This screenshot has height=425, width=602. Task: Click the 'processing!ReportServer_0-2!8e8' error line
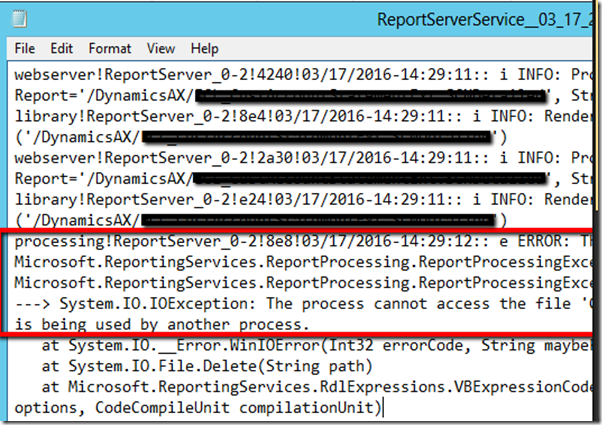(303, 241)
